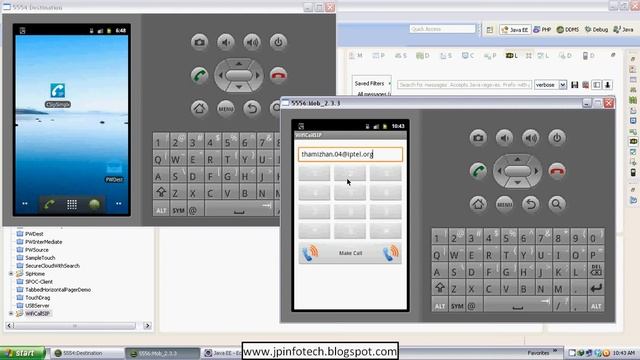Click the LogCat save log icon

click(x=575, y=85)
